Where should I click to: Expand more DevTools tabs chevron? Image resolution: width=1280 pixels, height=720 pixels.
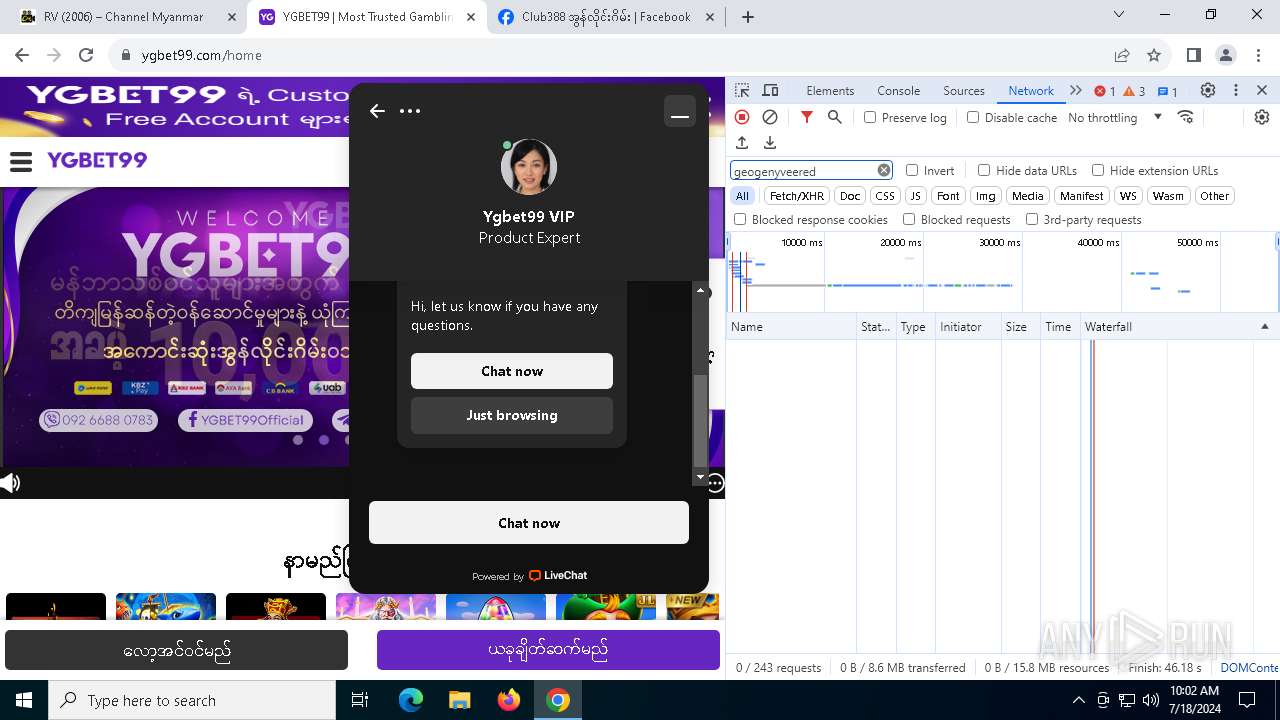1076,90
